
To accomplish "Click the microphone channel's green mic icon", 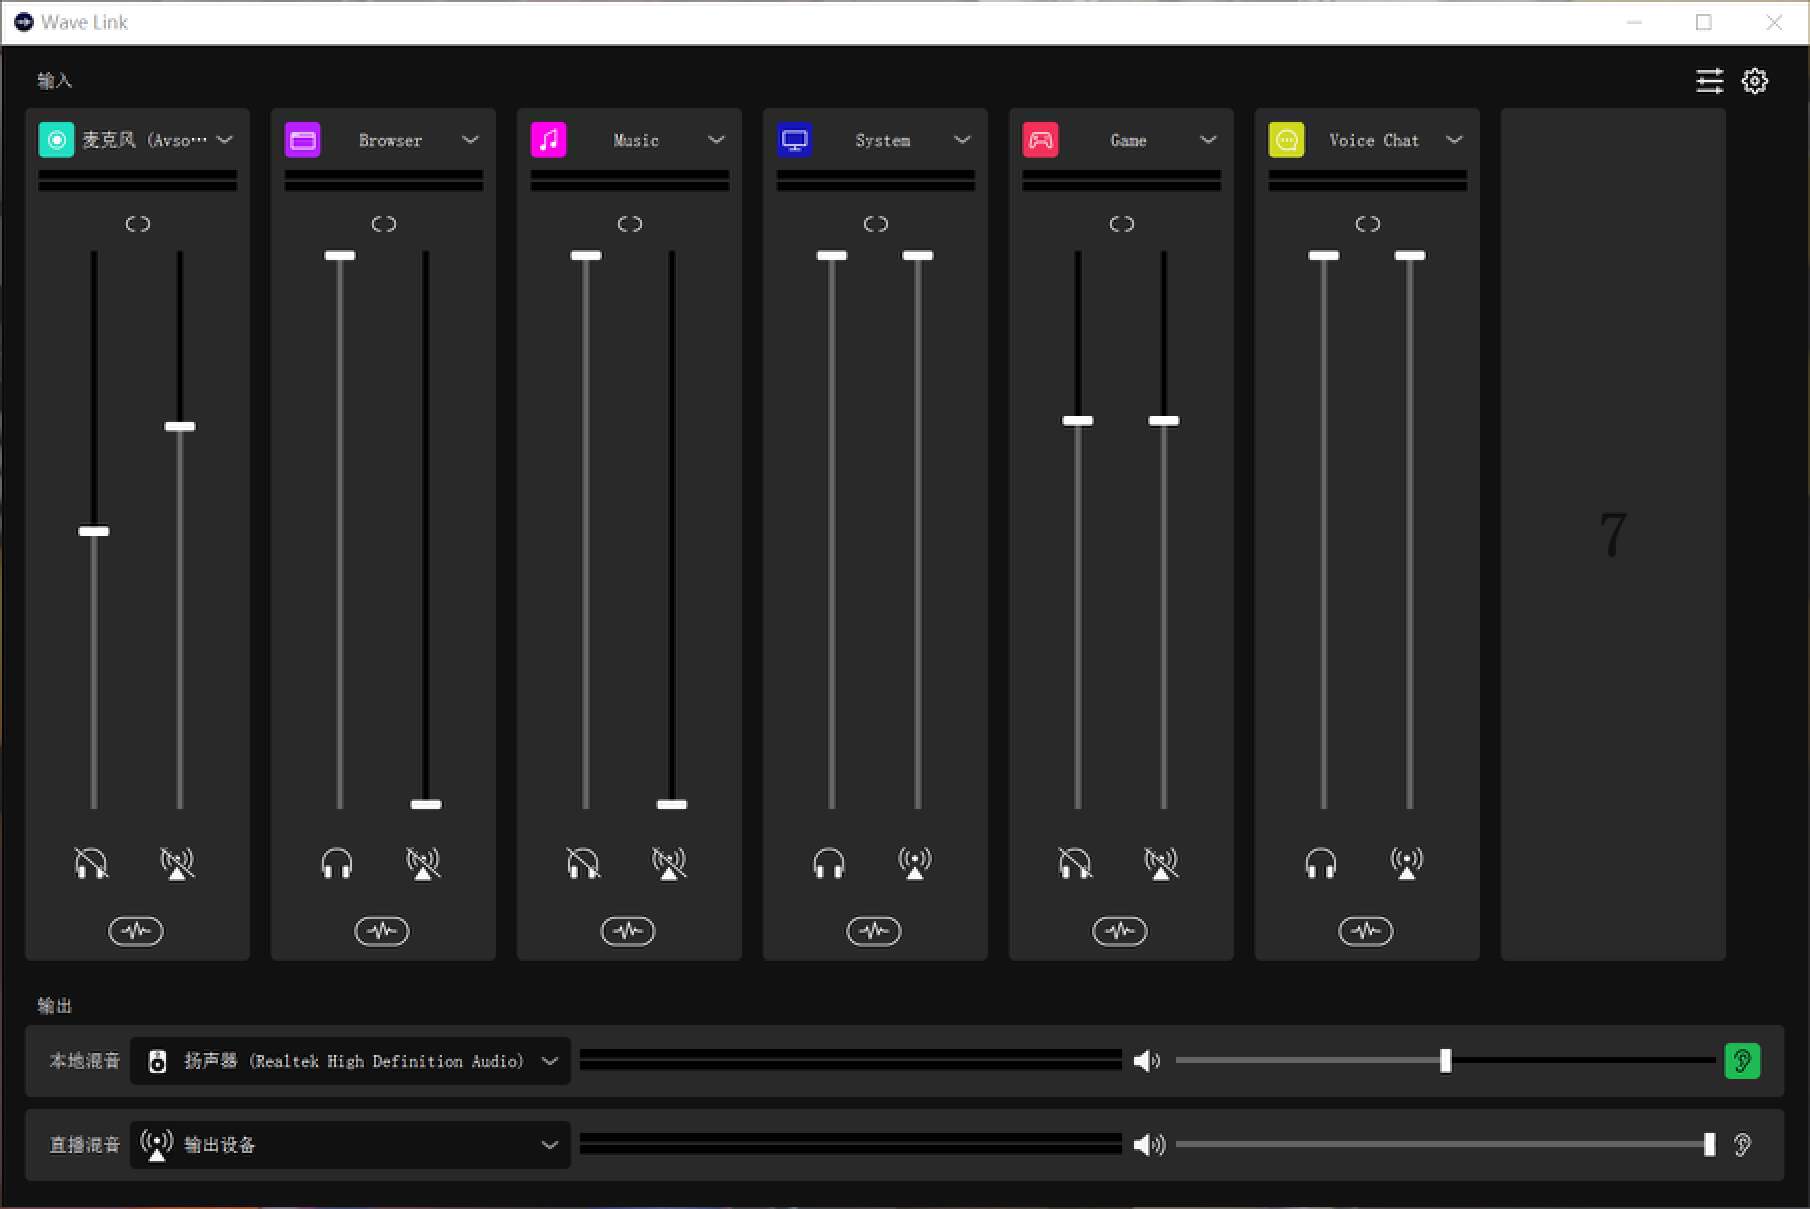I will pyautogui.click(x=56, y=140).
